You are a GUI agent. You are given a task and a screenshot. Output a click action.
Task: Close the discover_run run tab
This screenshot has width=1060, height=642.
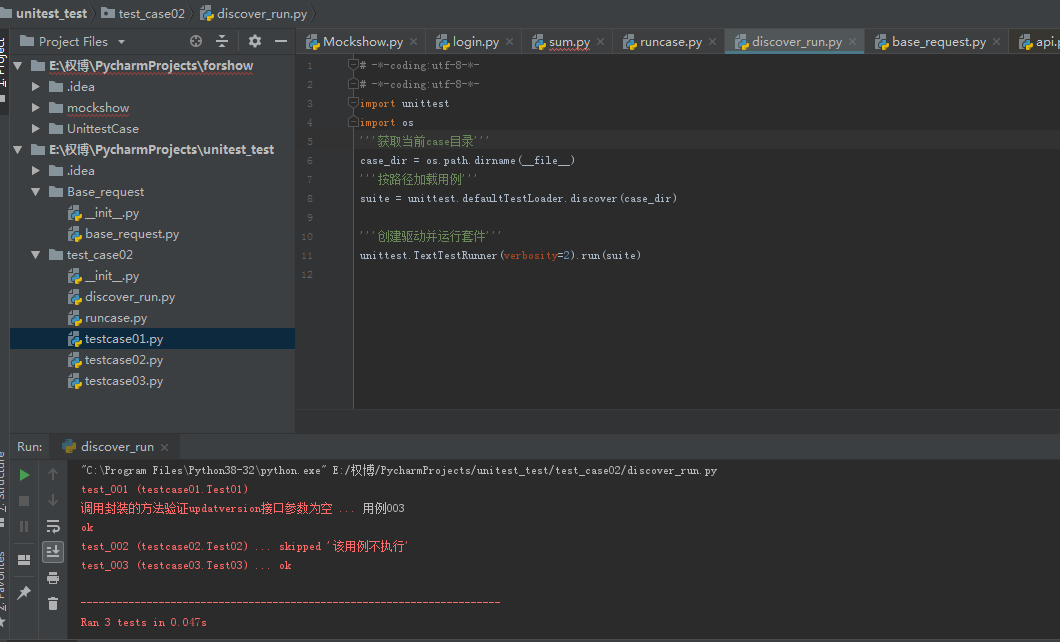(165, 447)
